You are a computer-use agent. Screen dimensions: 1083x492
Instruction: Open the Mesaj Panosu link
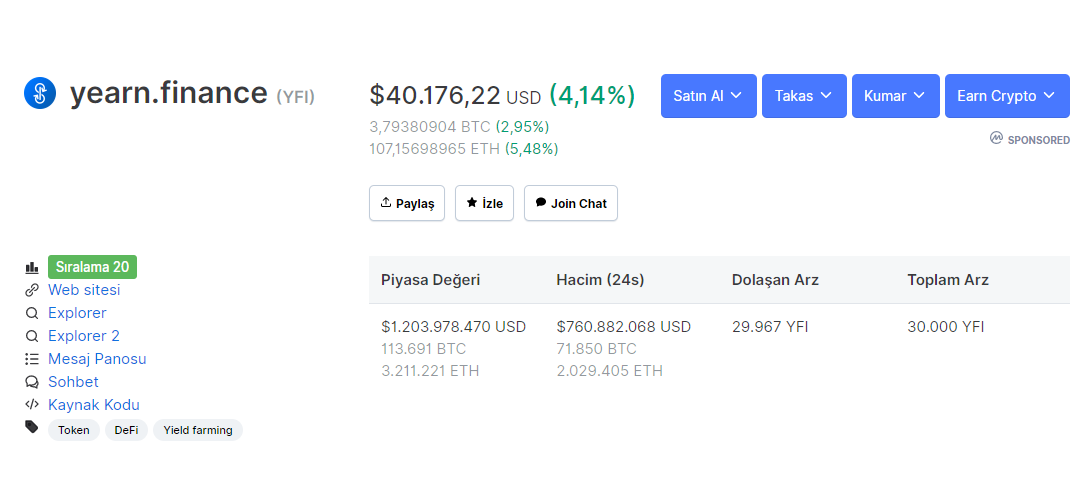[x=97, y=359]
